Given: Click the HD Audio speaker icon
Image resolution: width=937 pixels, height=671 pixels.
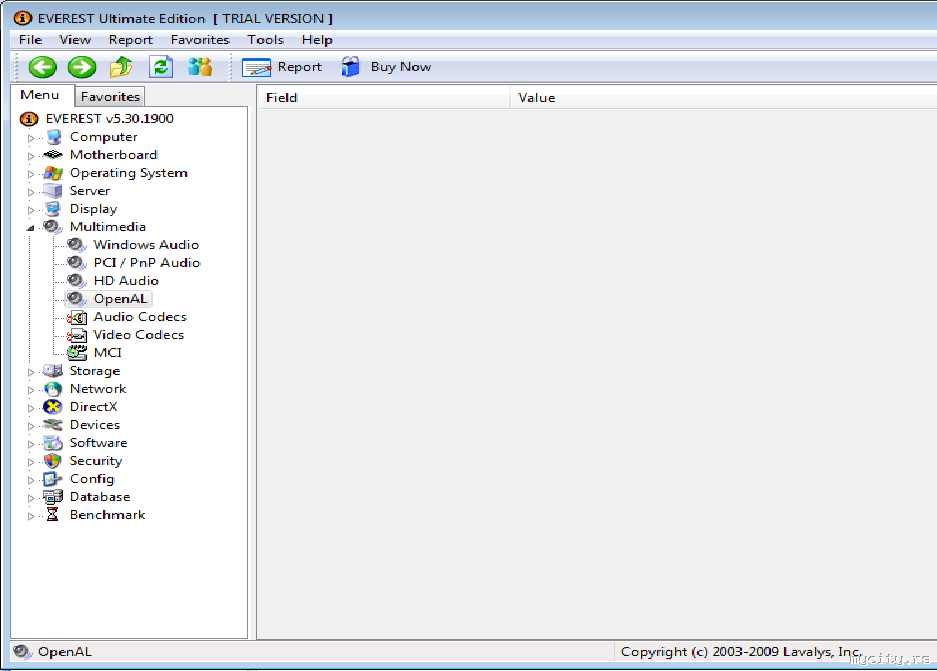Looking at the screenshot, I should (77, 280).
